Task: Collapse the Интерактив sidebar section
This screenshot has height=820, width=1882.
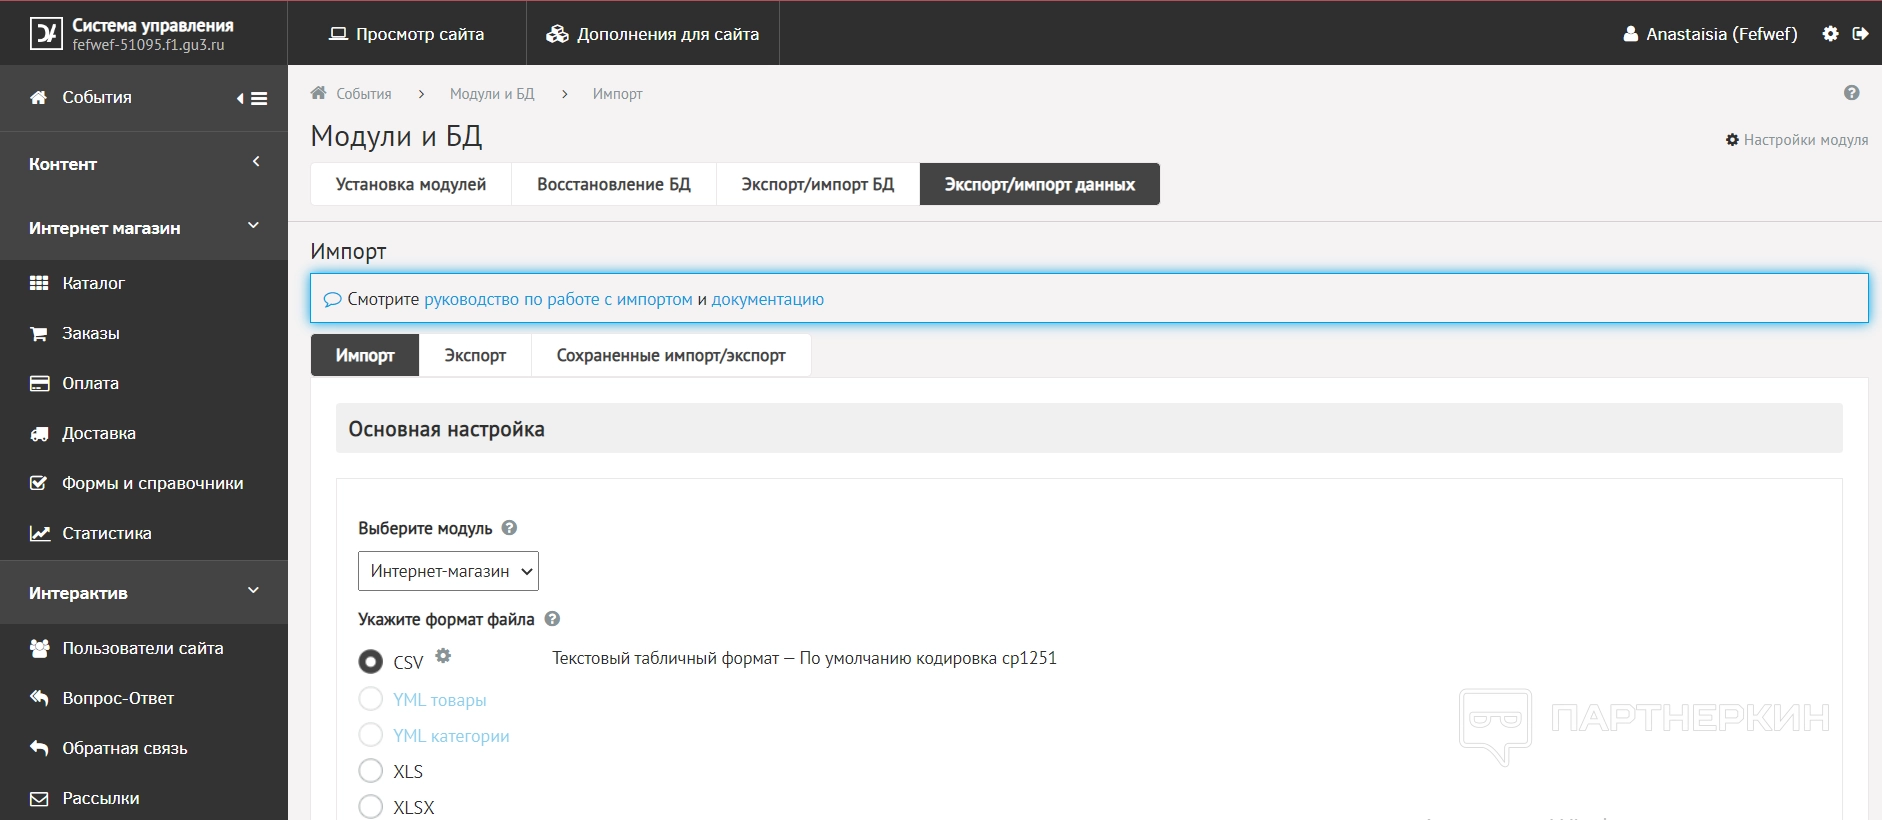Action: click(x=144, y=593)
